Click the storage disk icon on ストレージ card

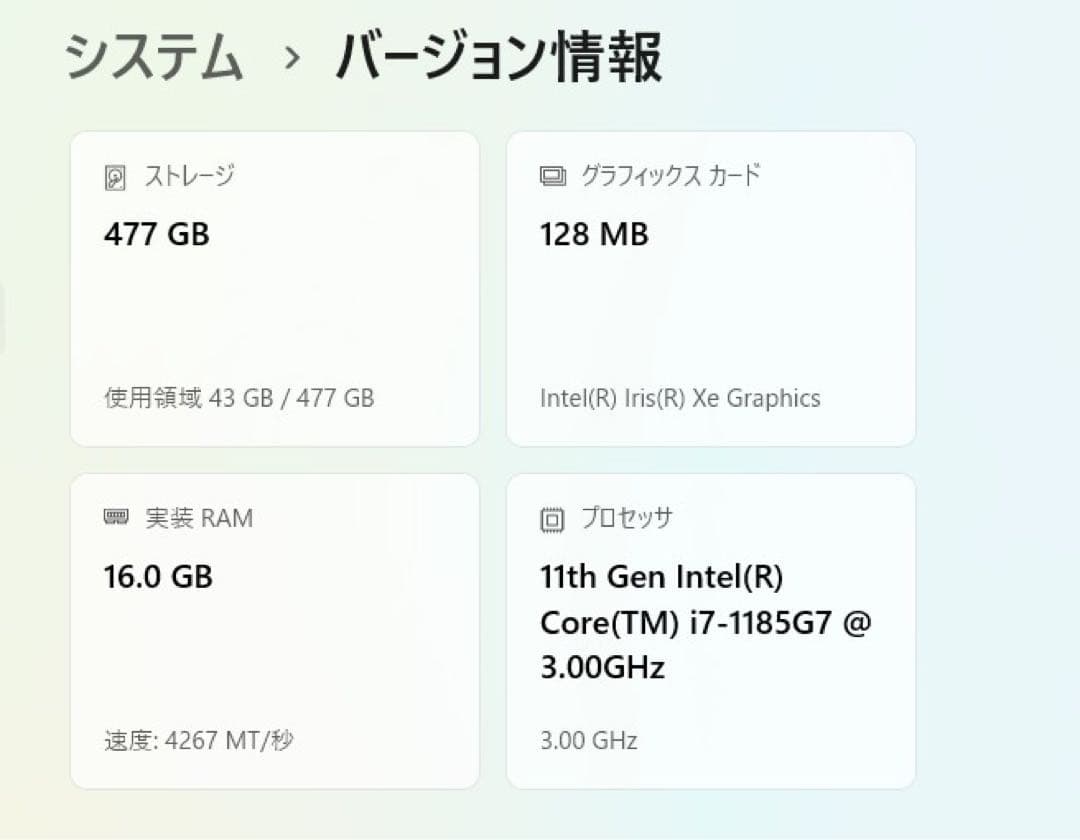(114, 175)
